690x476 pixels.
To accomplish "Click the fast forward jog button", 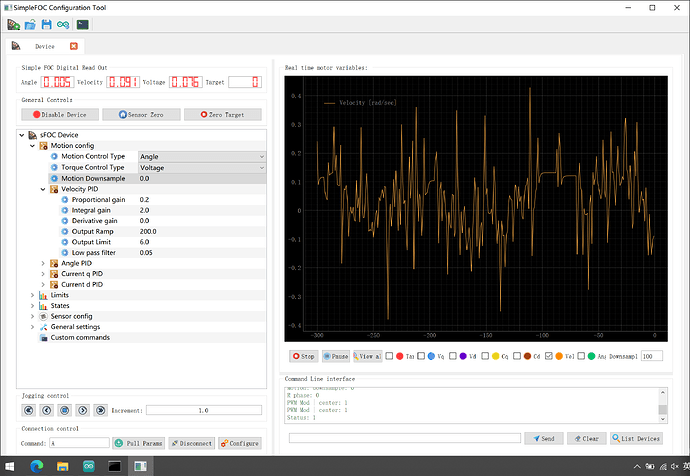I will 100,410.
